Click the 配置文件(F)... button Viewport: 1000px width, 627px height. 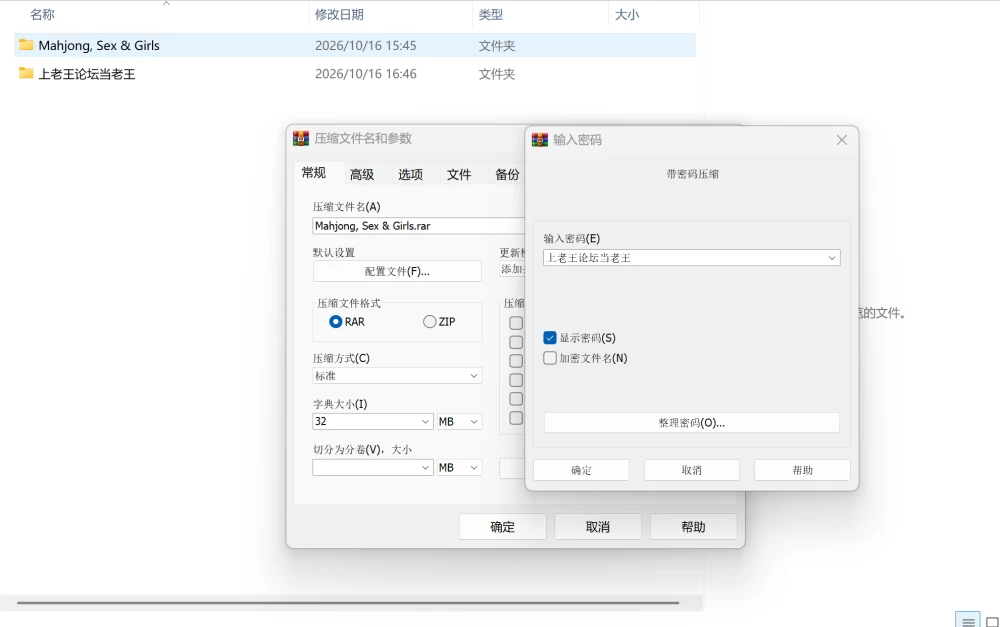[x=397, y=271]
